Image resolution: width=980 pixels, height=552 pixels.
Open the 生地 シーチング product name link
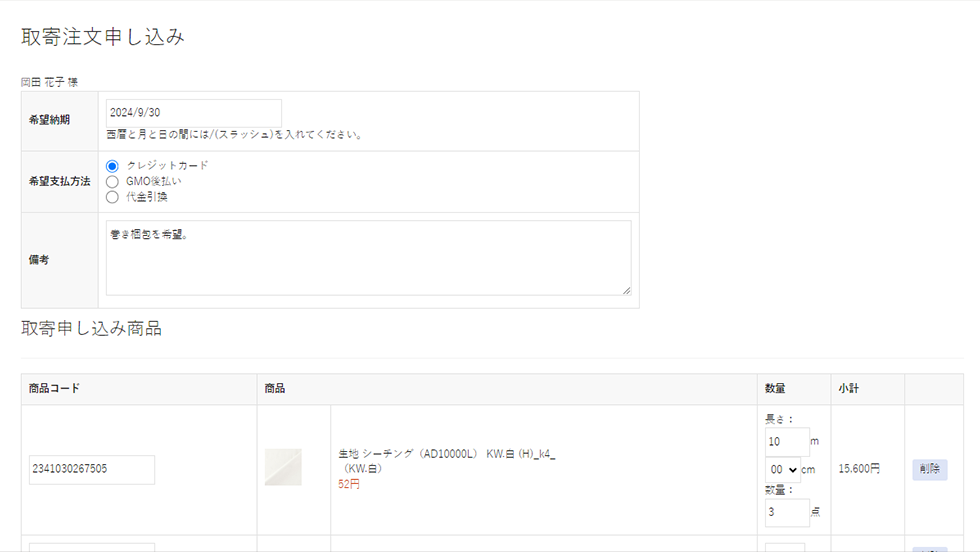(446, 454)
